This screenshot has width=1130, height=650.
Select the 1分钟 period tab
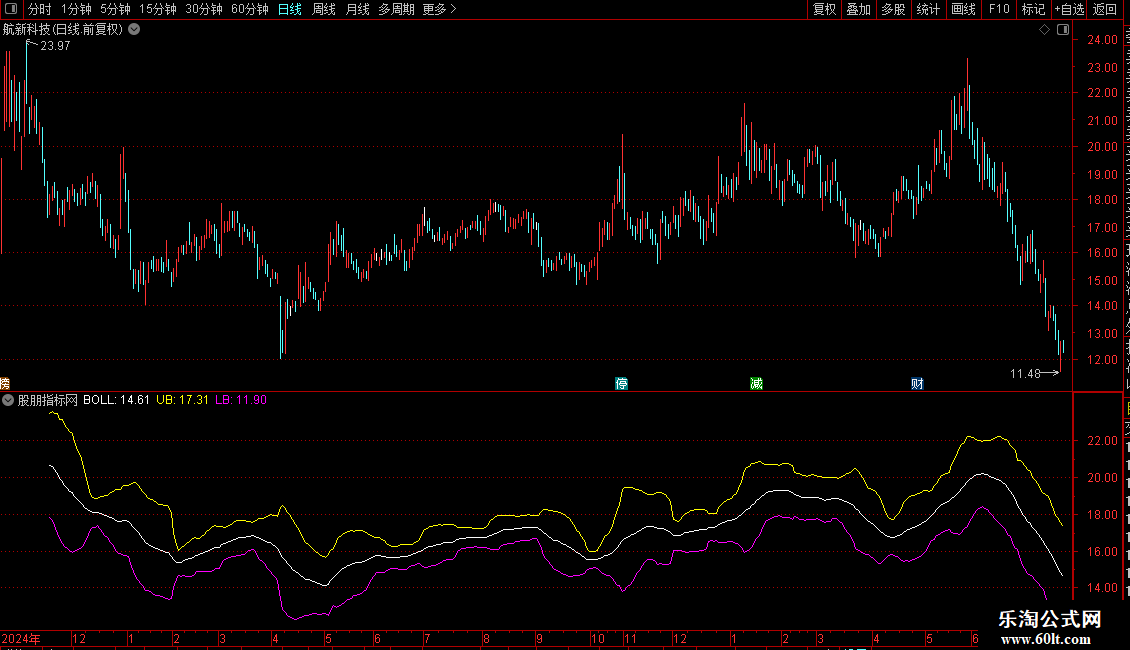(x=76, y=9)
